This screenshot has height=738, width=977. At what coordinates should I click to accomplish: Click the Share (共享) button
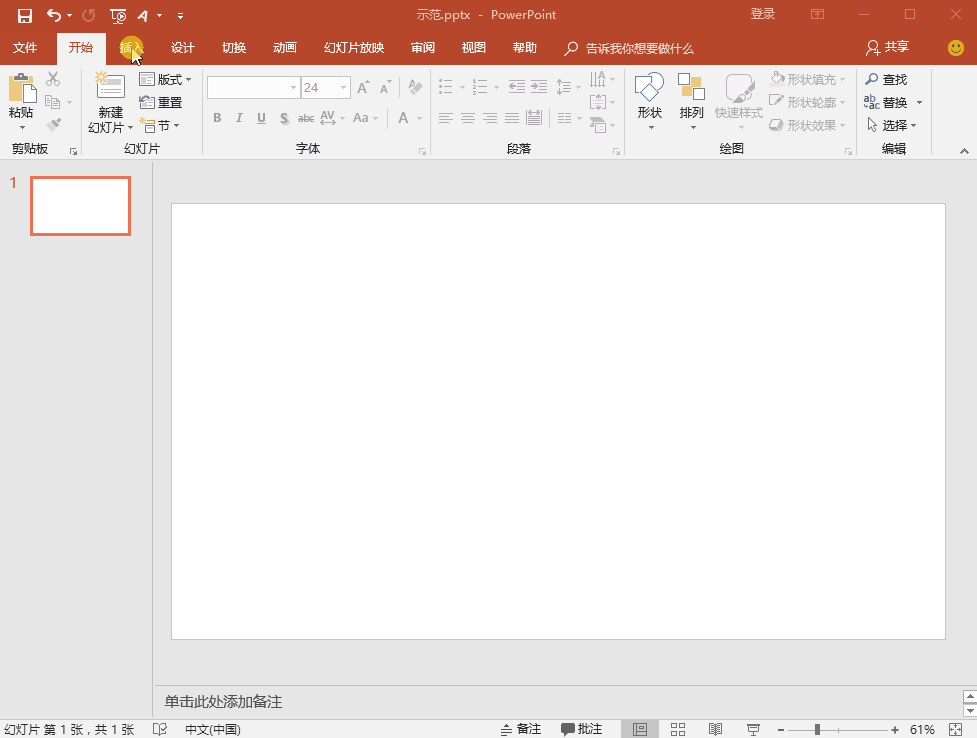coord(888,48)
